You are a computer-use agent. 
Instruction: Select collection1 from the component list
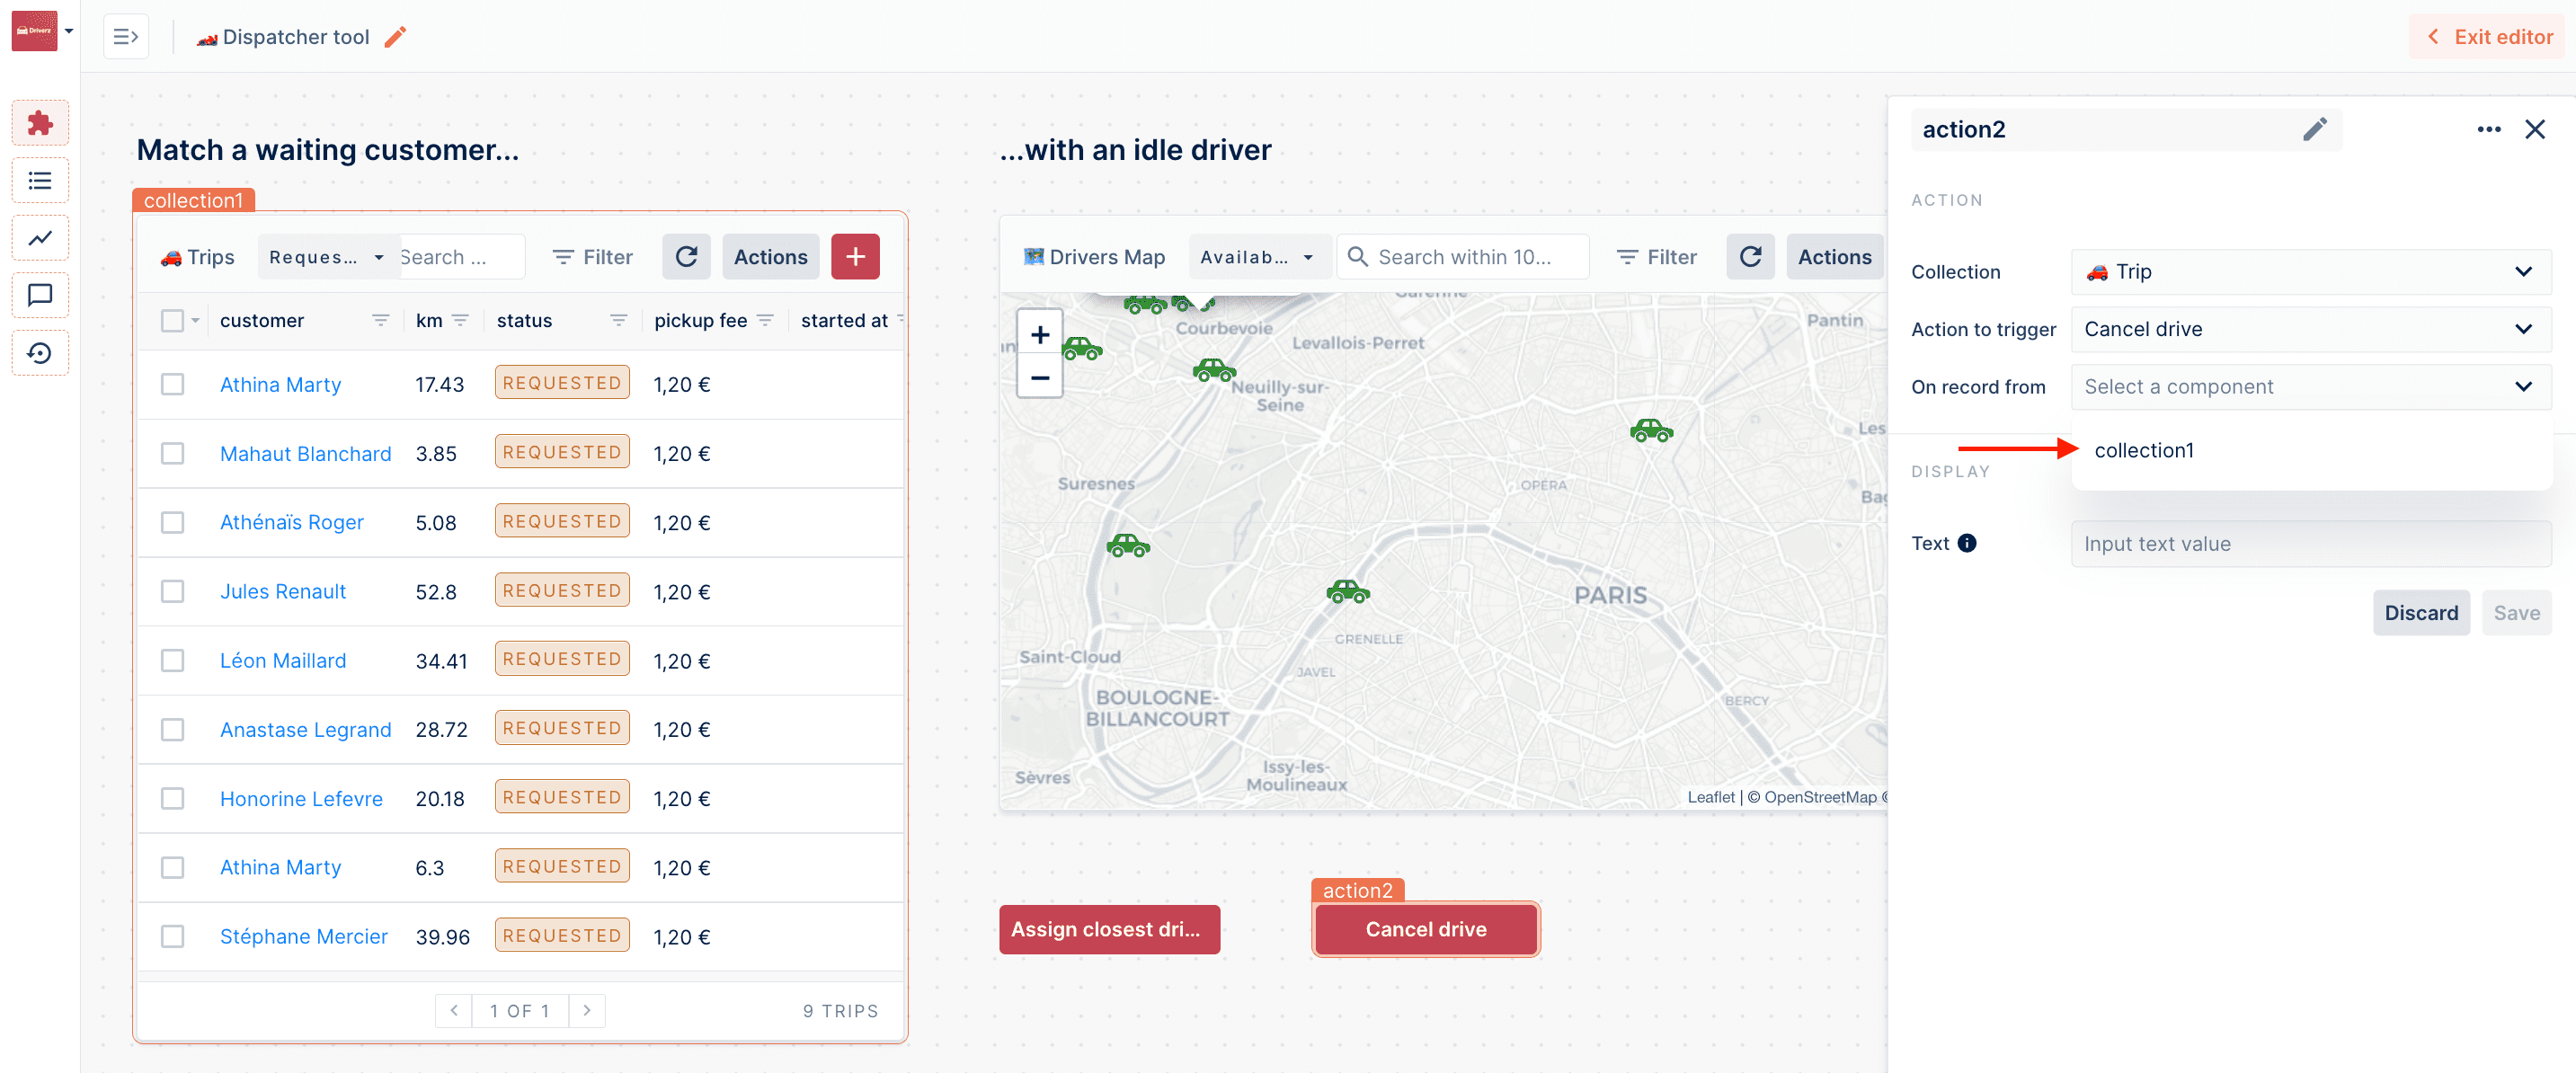click(2144, 451)
